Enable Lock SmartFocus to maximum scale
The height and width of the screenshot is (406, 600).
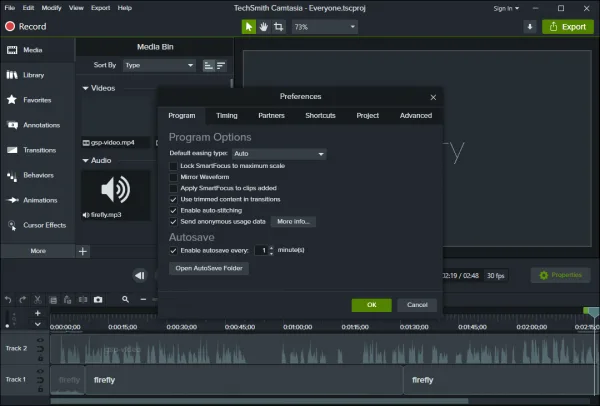tap(173, 166)
